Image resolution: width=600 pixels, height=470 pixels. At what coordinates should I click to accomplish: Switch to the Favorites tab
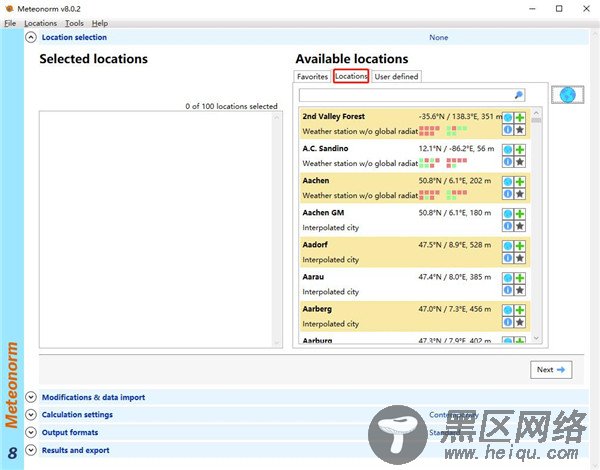tap(312, 77)
